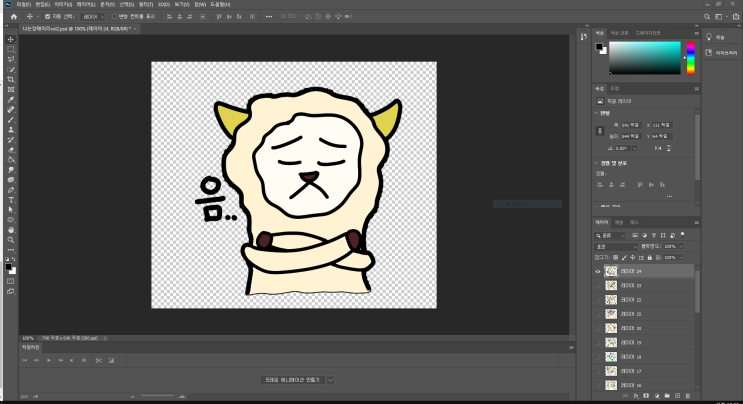Select the Hand tool
The image size is (743, 404).
click(11, 230)
